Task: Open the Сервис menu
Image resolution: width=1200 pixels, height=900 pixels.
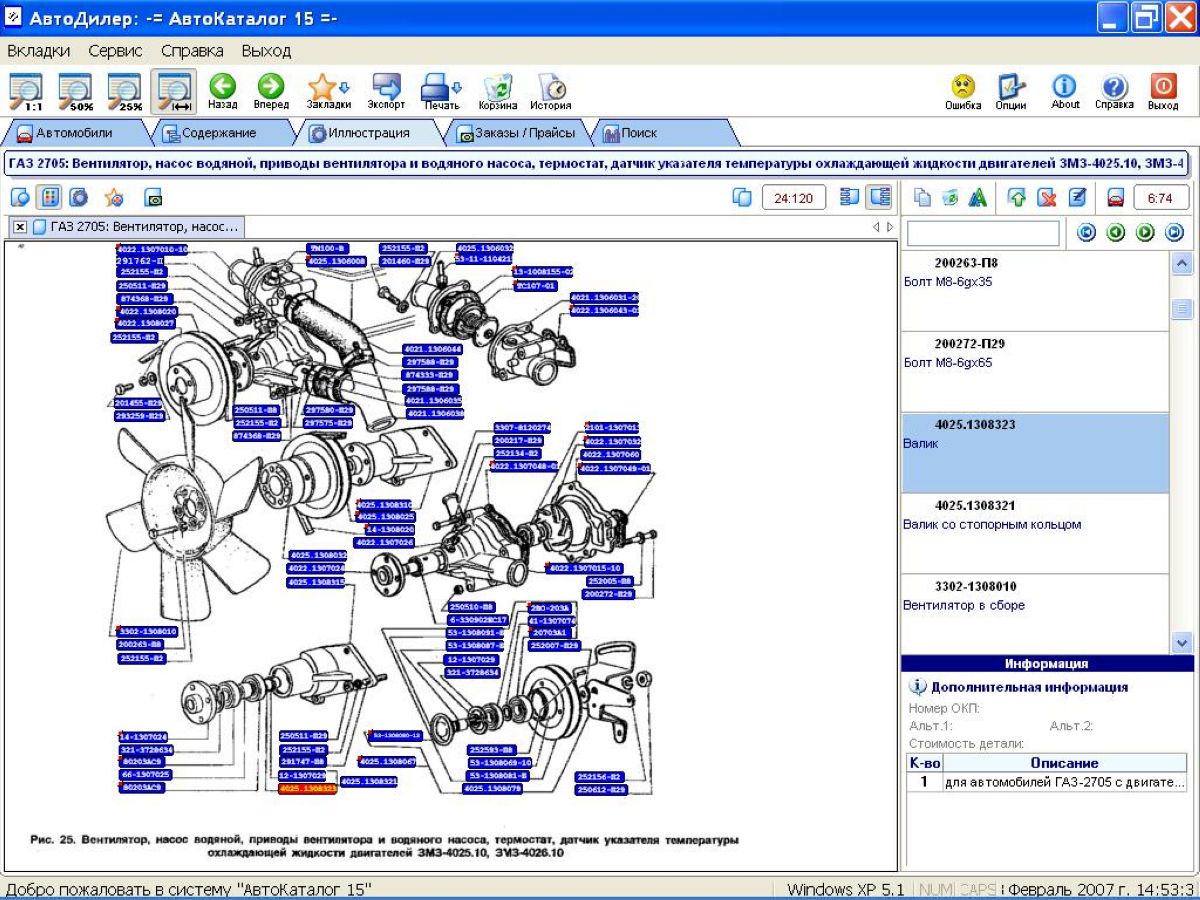Action: pos(115,50)
